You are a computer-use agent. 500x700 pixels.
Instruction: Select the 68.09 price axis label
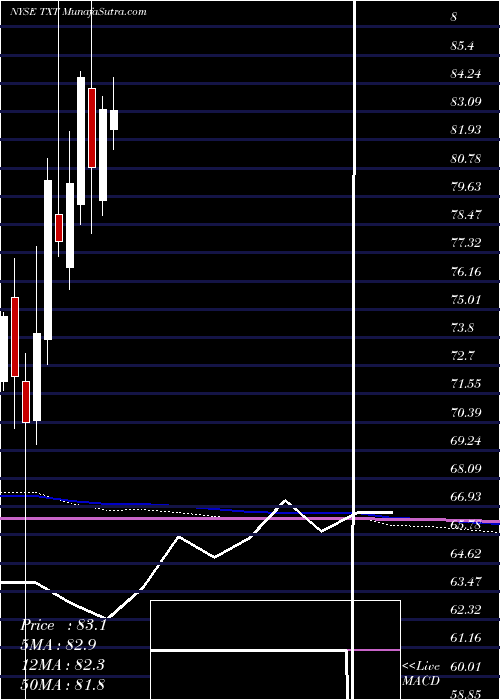coord(466,468)
